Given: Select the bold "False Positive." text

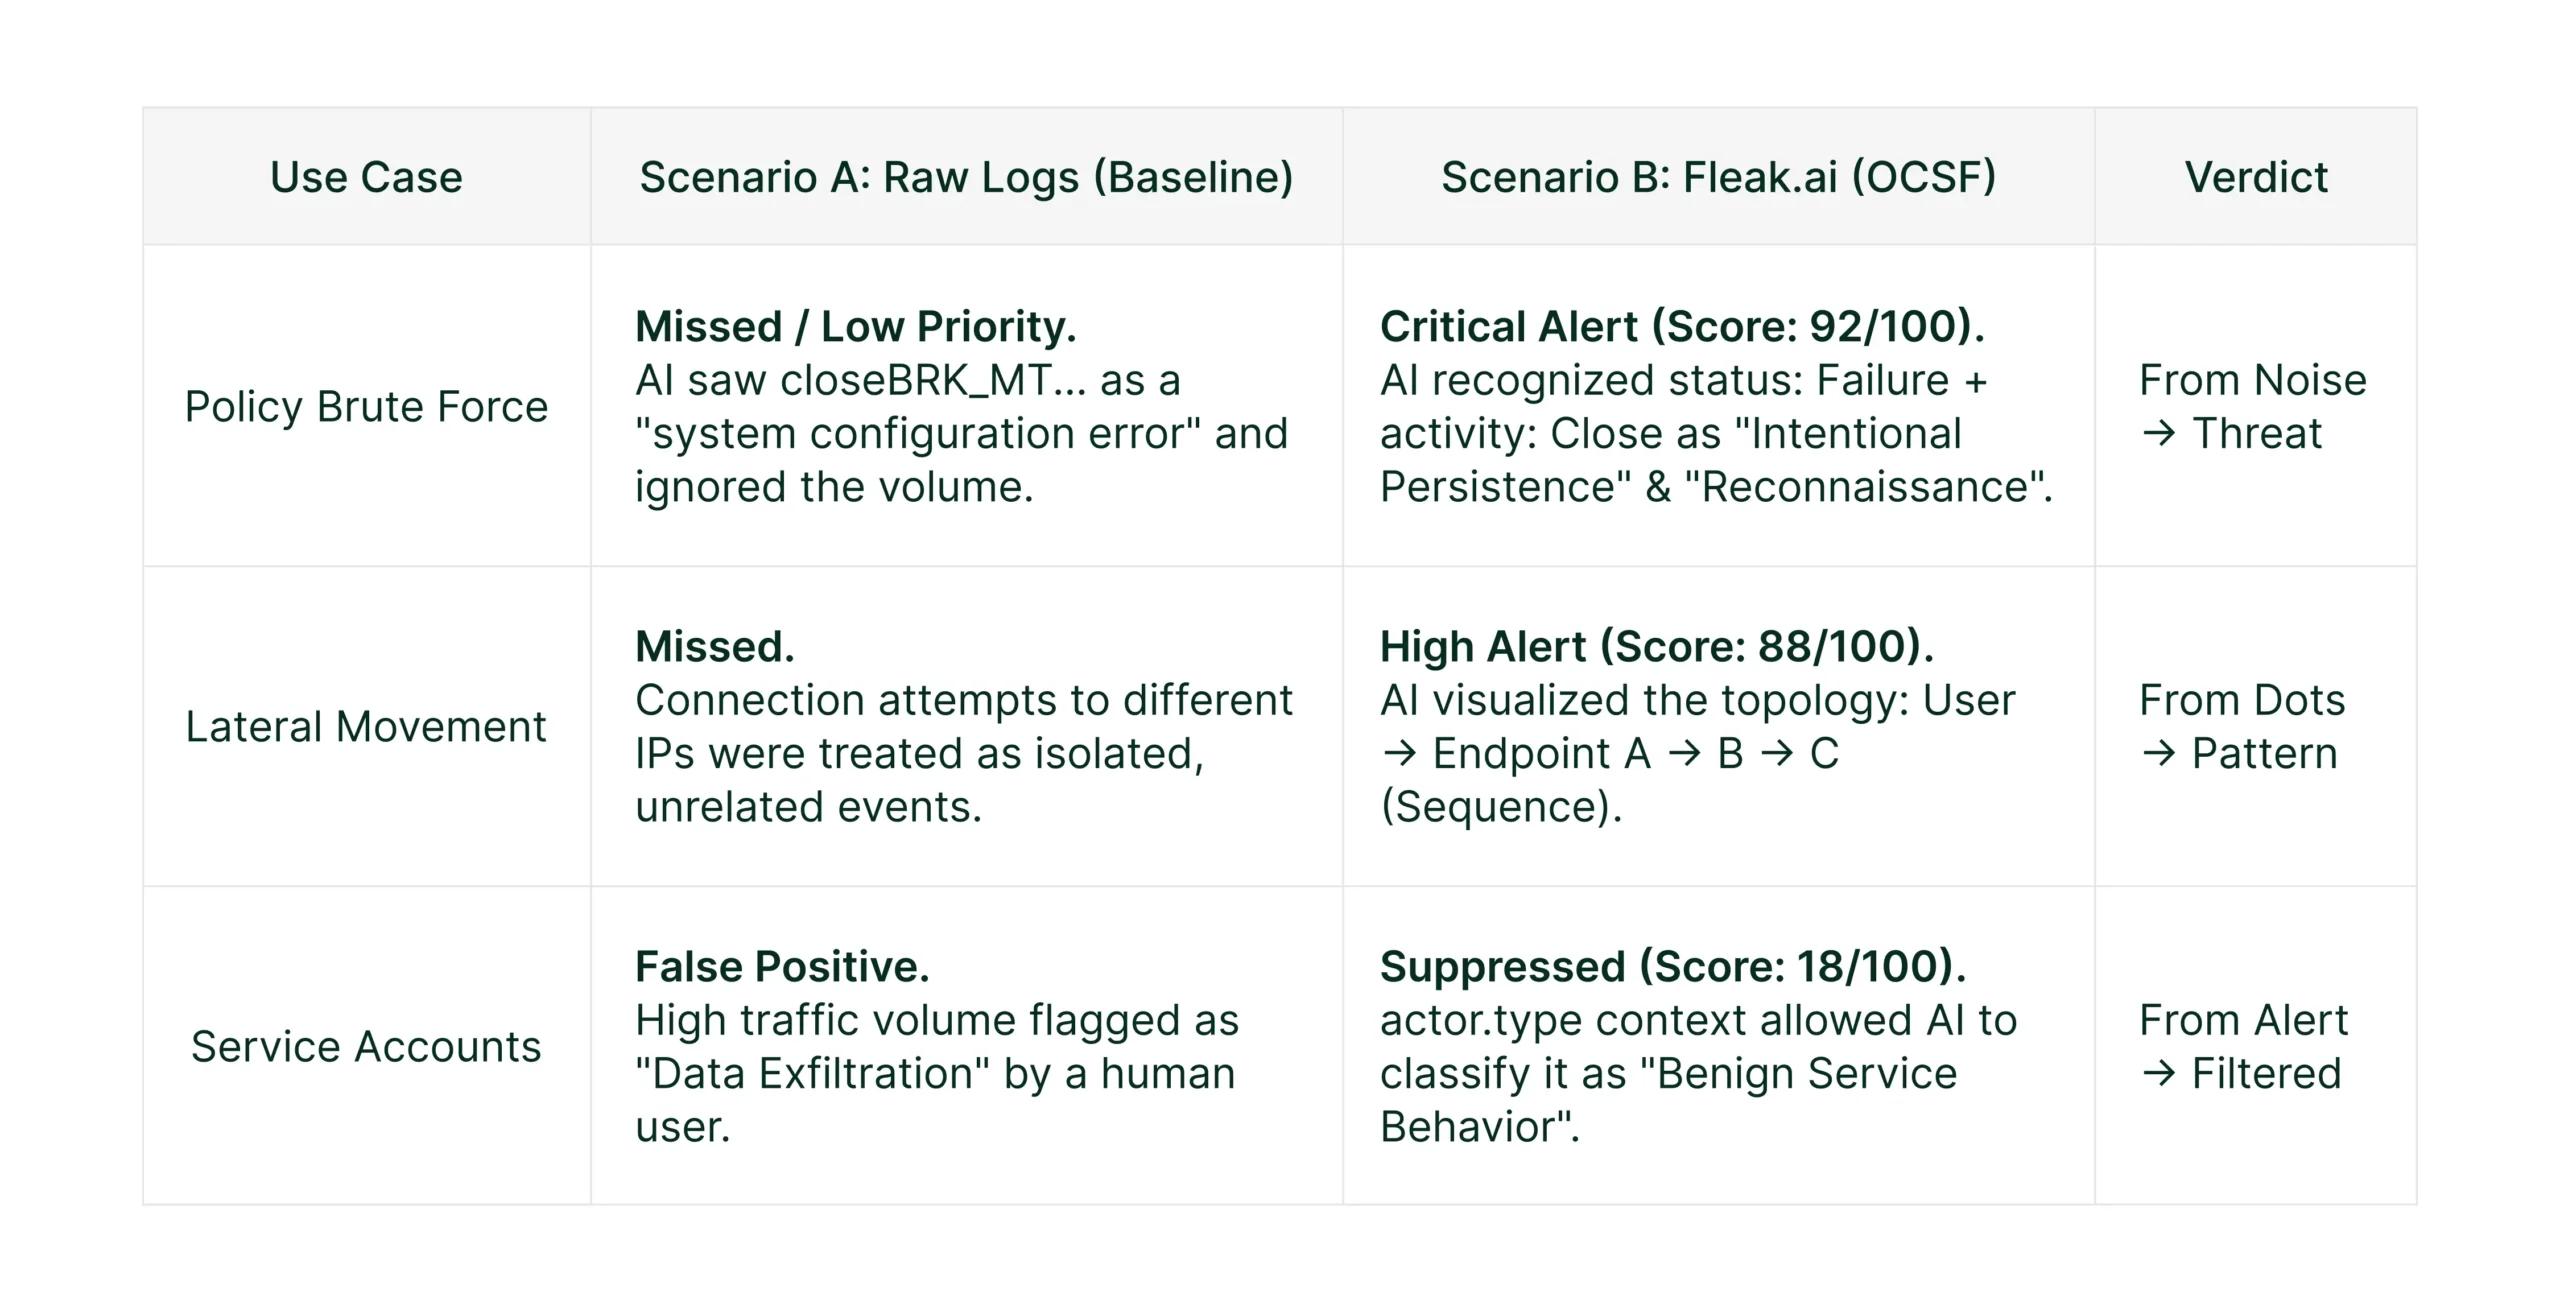Looking at the screenshot, I should pyautogui.click(x=782, y=967).
